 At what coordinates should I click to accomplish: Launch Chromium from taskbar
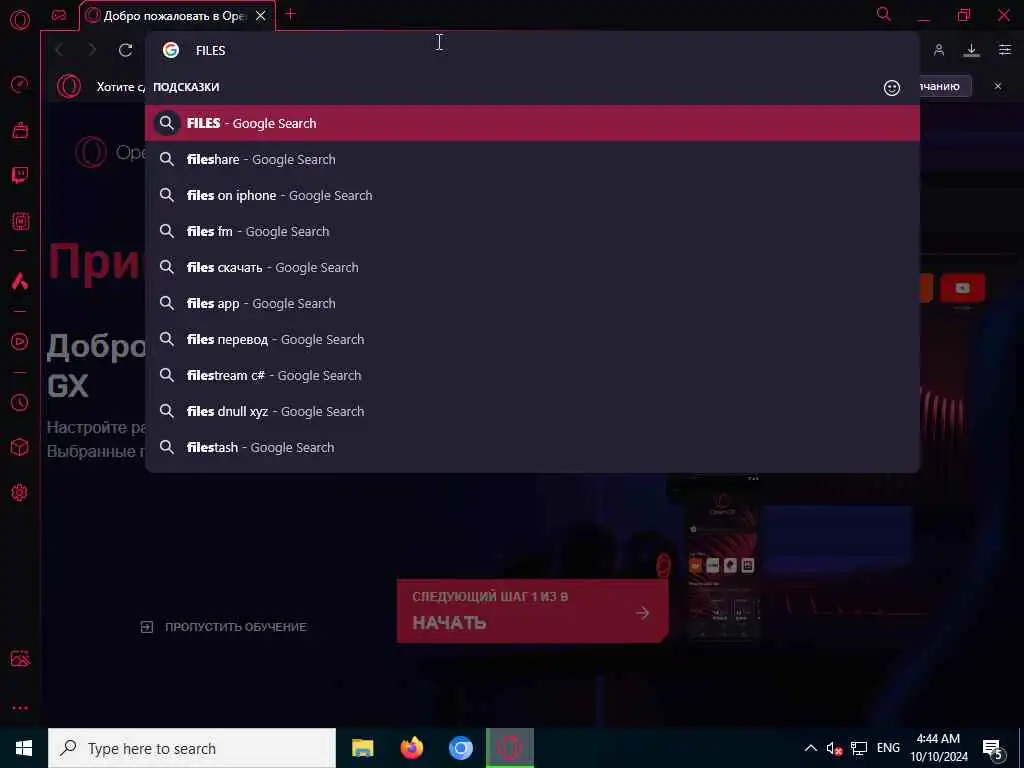[460, 748]
